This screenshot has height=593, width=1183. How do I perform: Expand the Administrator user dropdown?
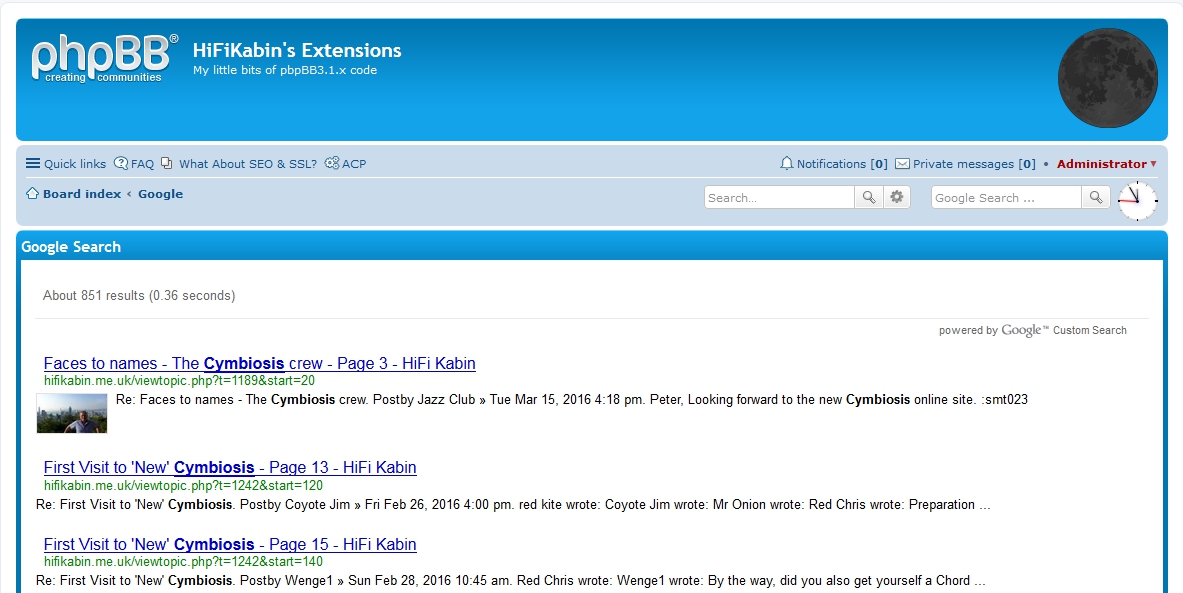click(x=1106, y=164)
